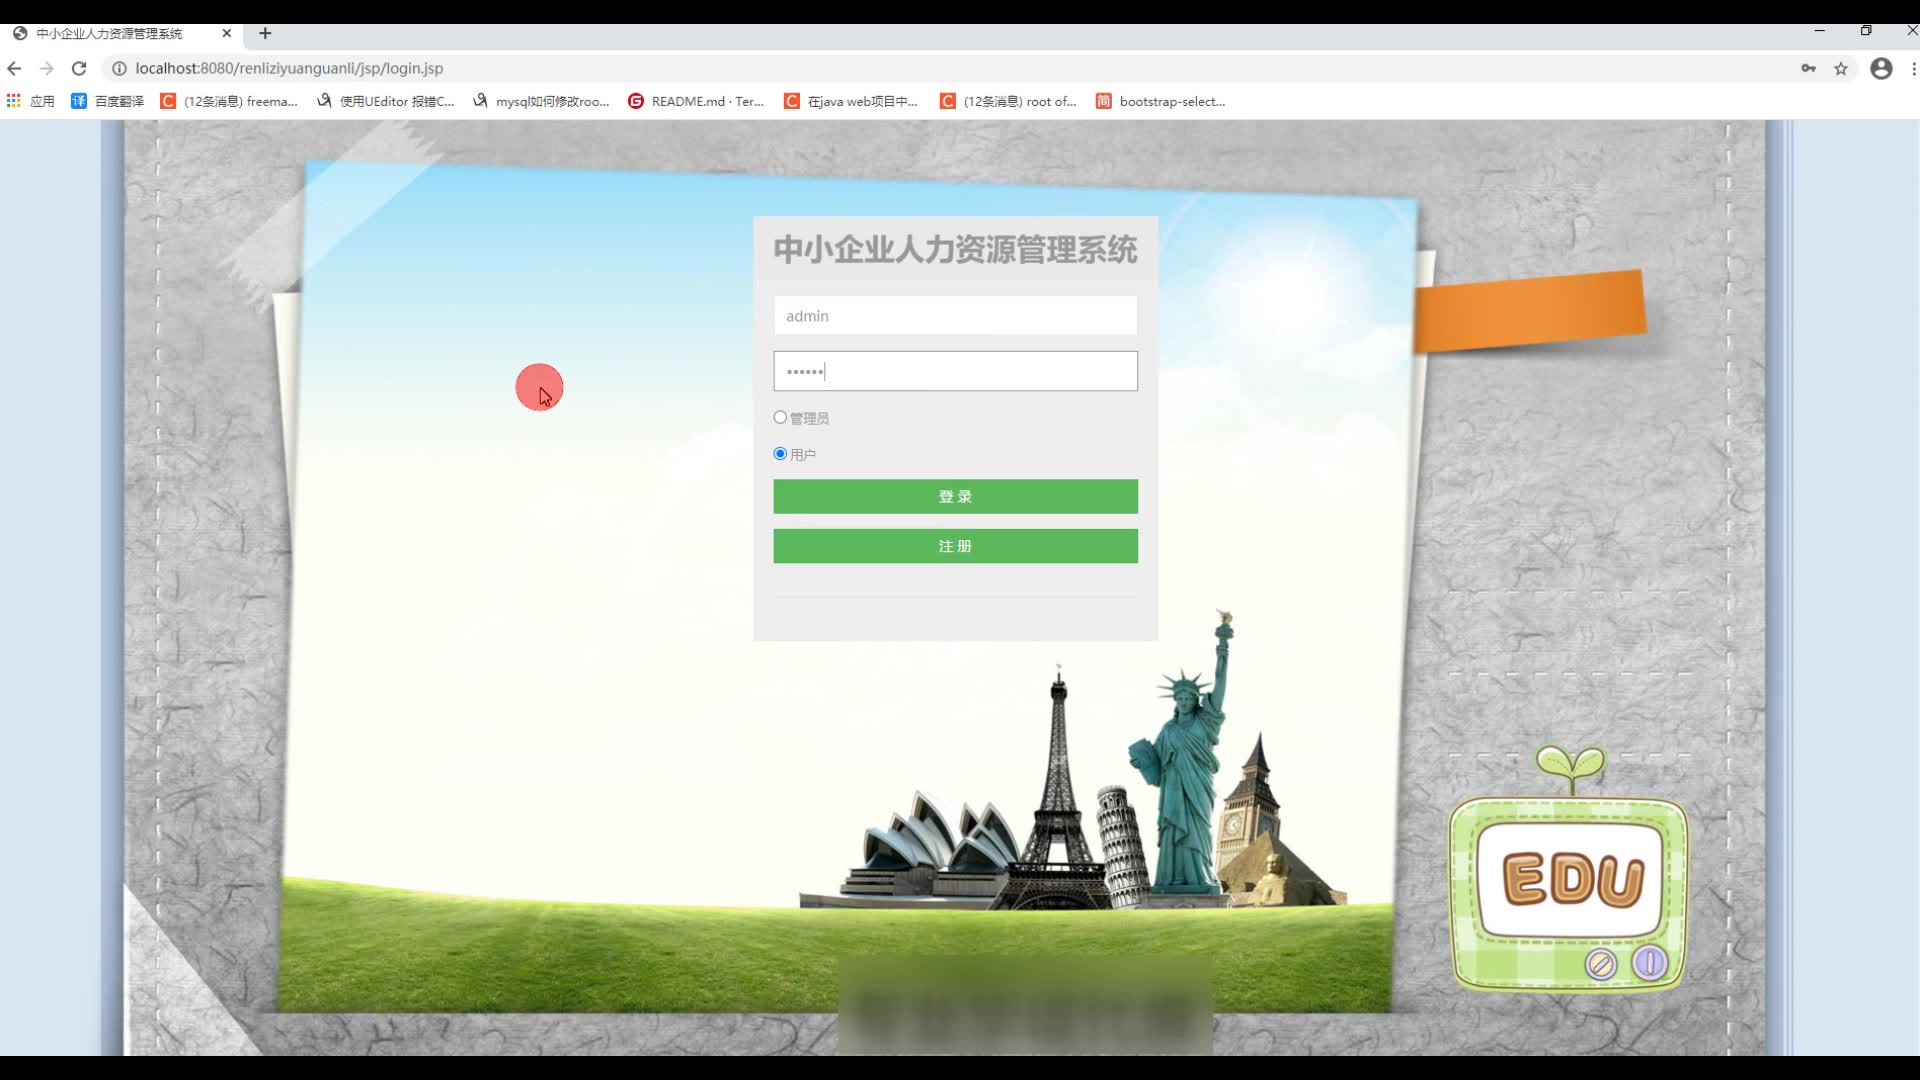The image size is (1920, 1080).
Task: Open a new browser tab
Action: click(x=265, y=33)
